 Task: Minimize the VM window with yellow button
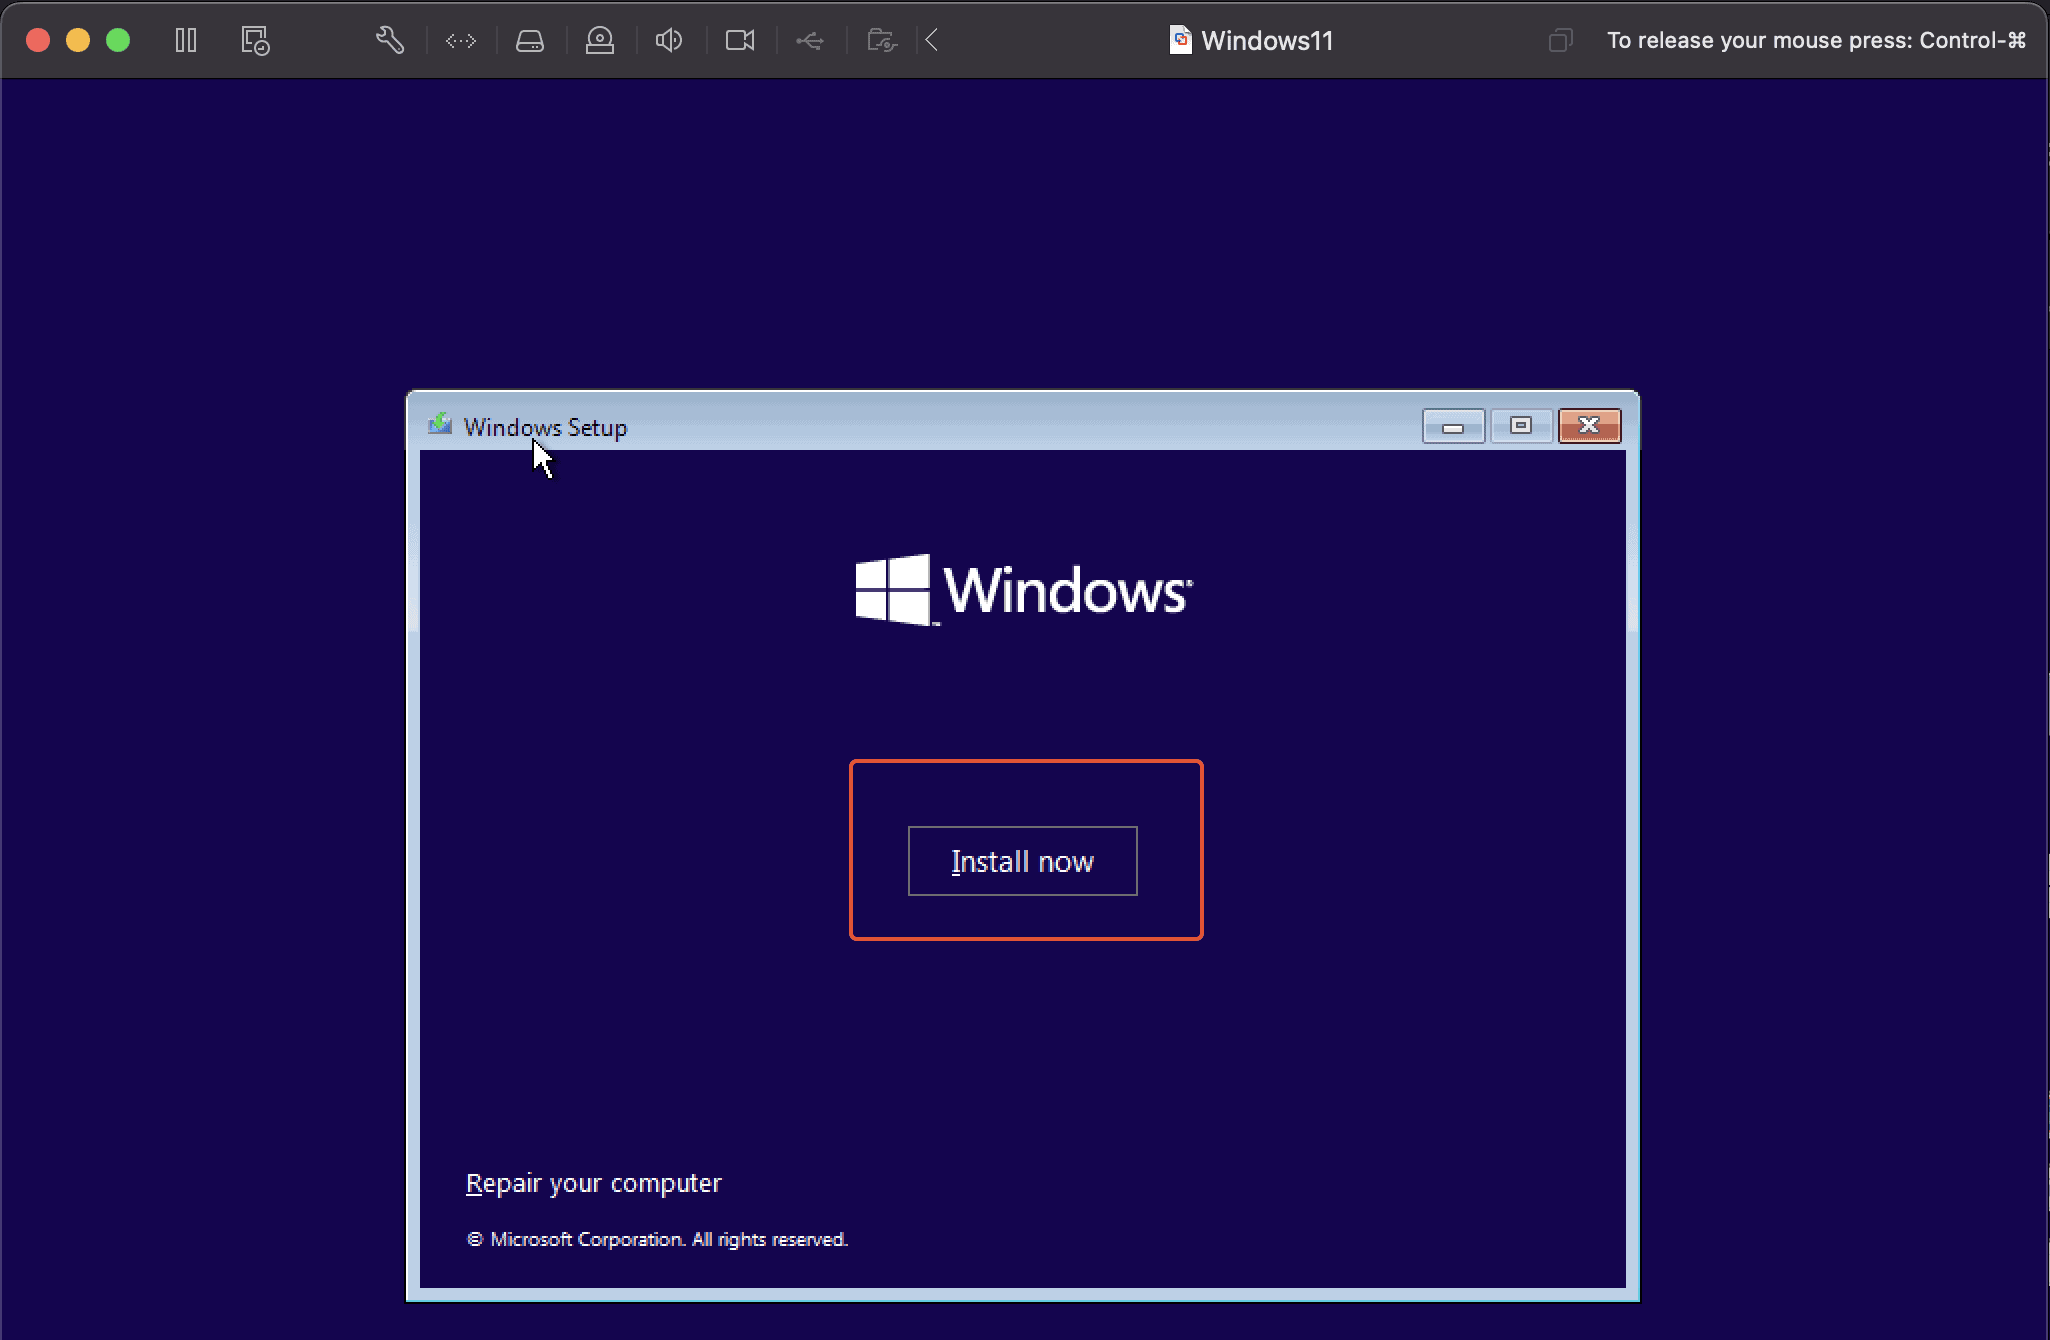[78, 40]
